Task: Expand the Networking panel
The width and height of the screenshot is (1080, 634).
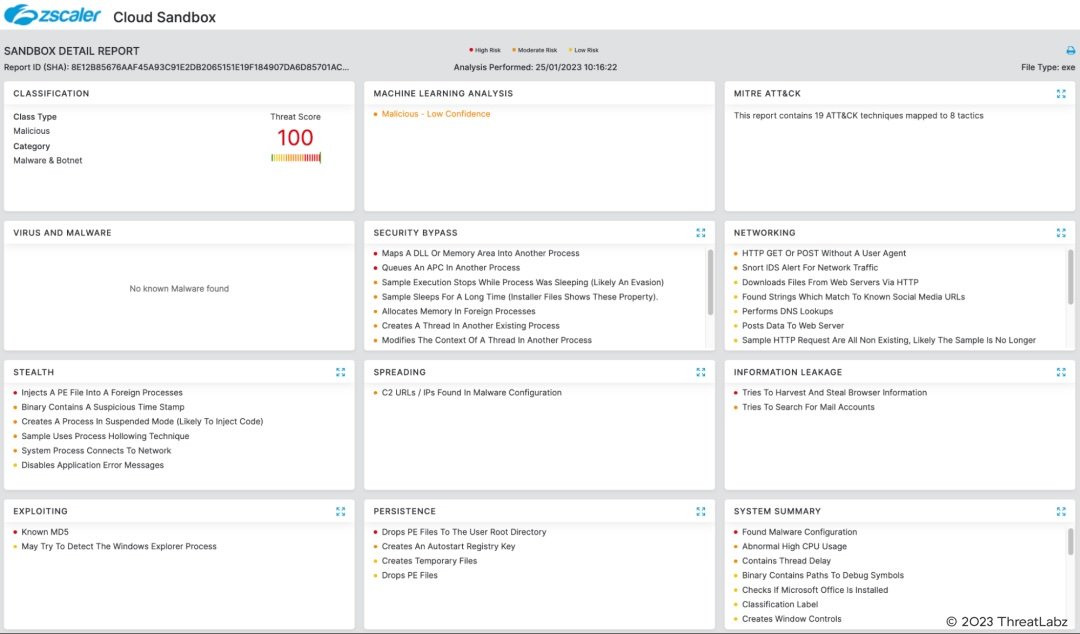Action: pos(1061,233)
